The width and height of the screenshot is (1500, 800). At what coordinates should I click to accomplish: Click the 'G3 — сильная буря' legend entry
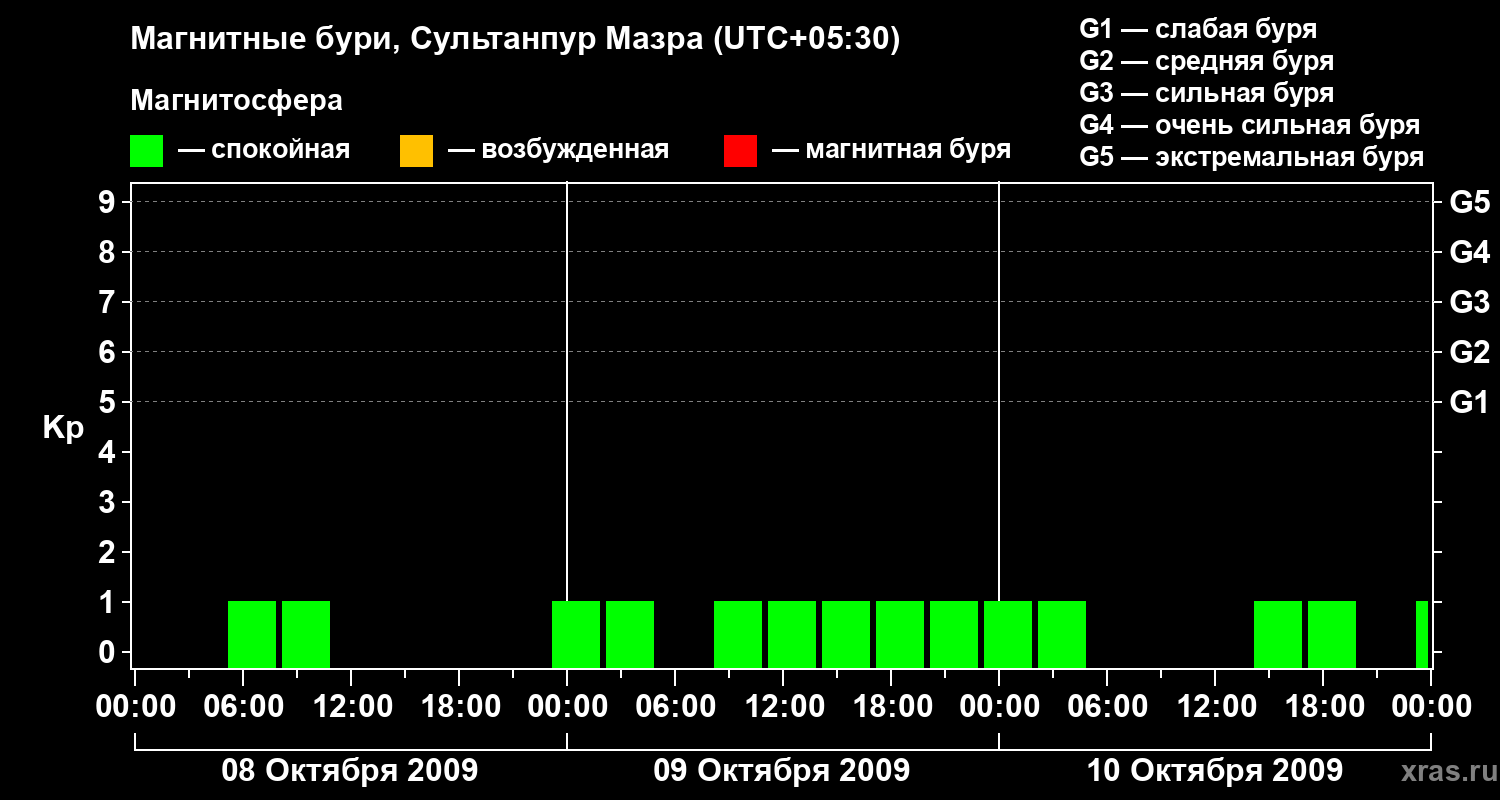pos(1206,93)
